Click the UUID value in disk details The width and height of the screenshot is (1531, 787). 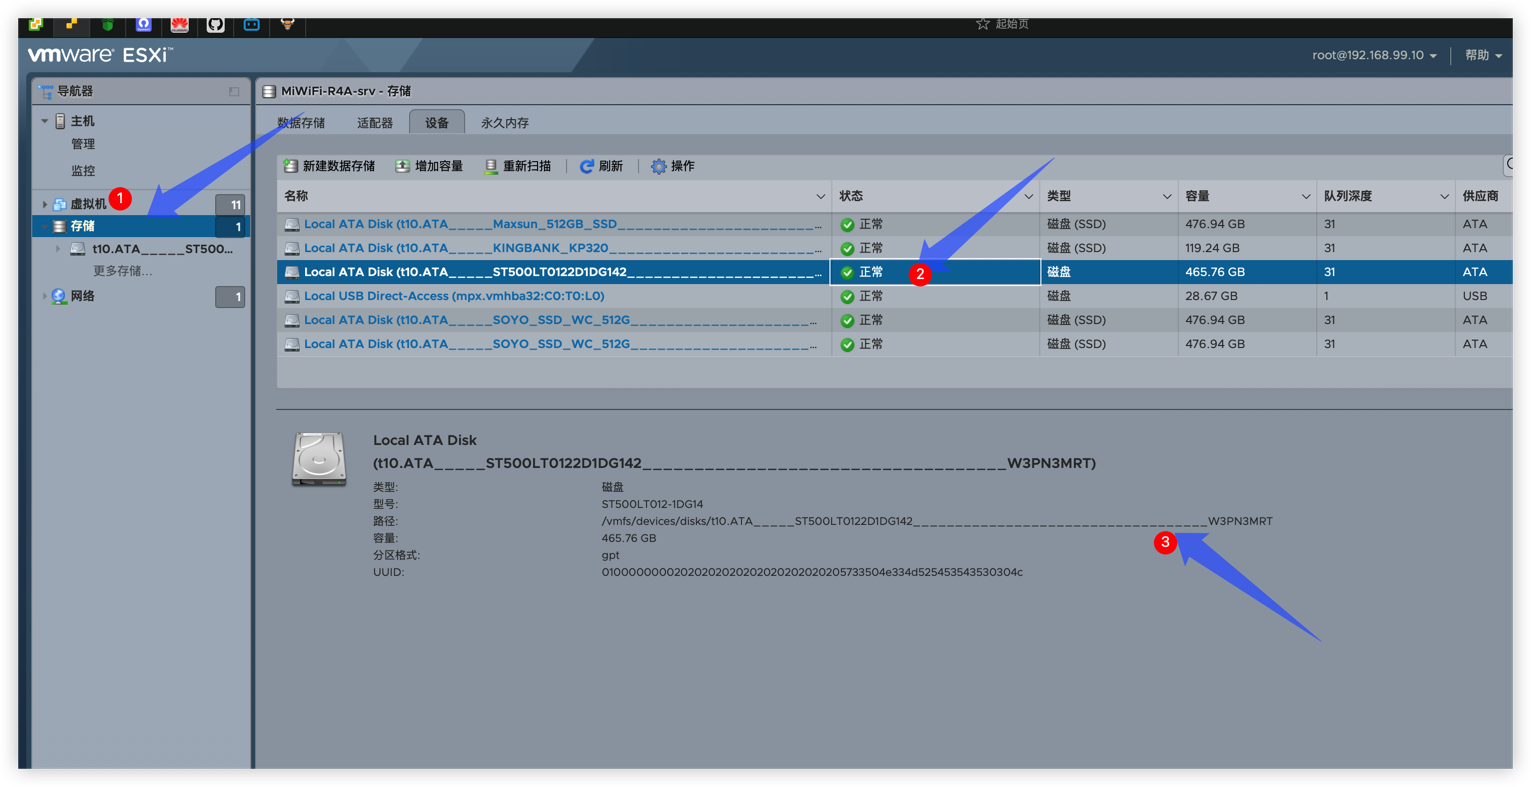tap(812, 572)
